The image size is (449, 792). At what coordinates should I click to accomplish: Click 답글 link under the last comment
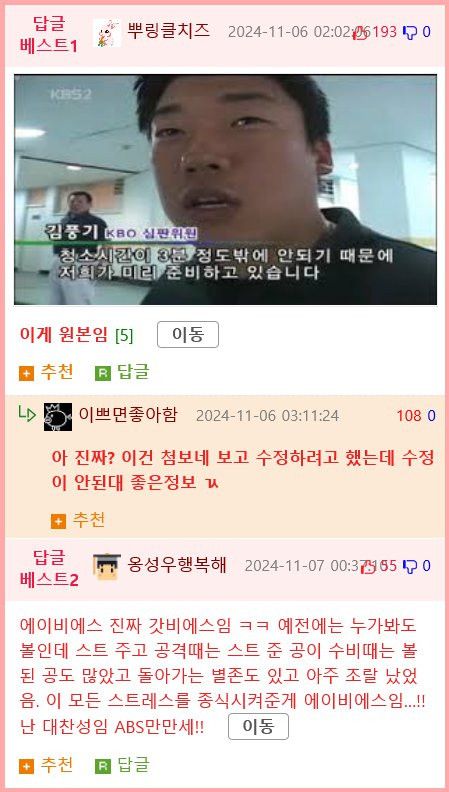click(x=133, y=765)
